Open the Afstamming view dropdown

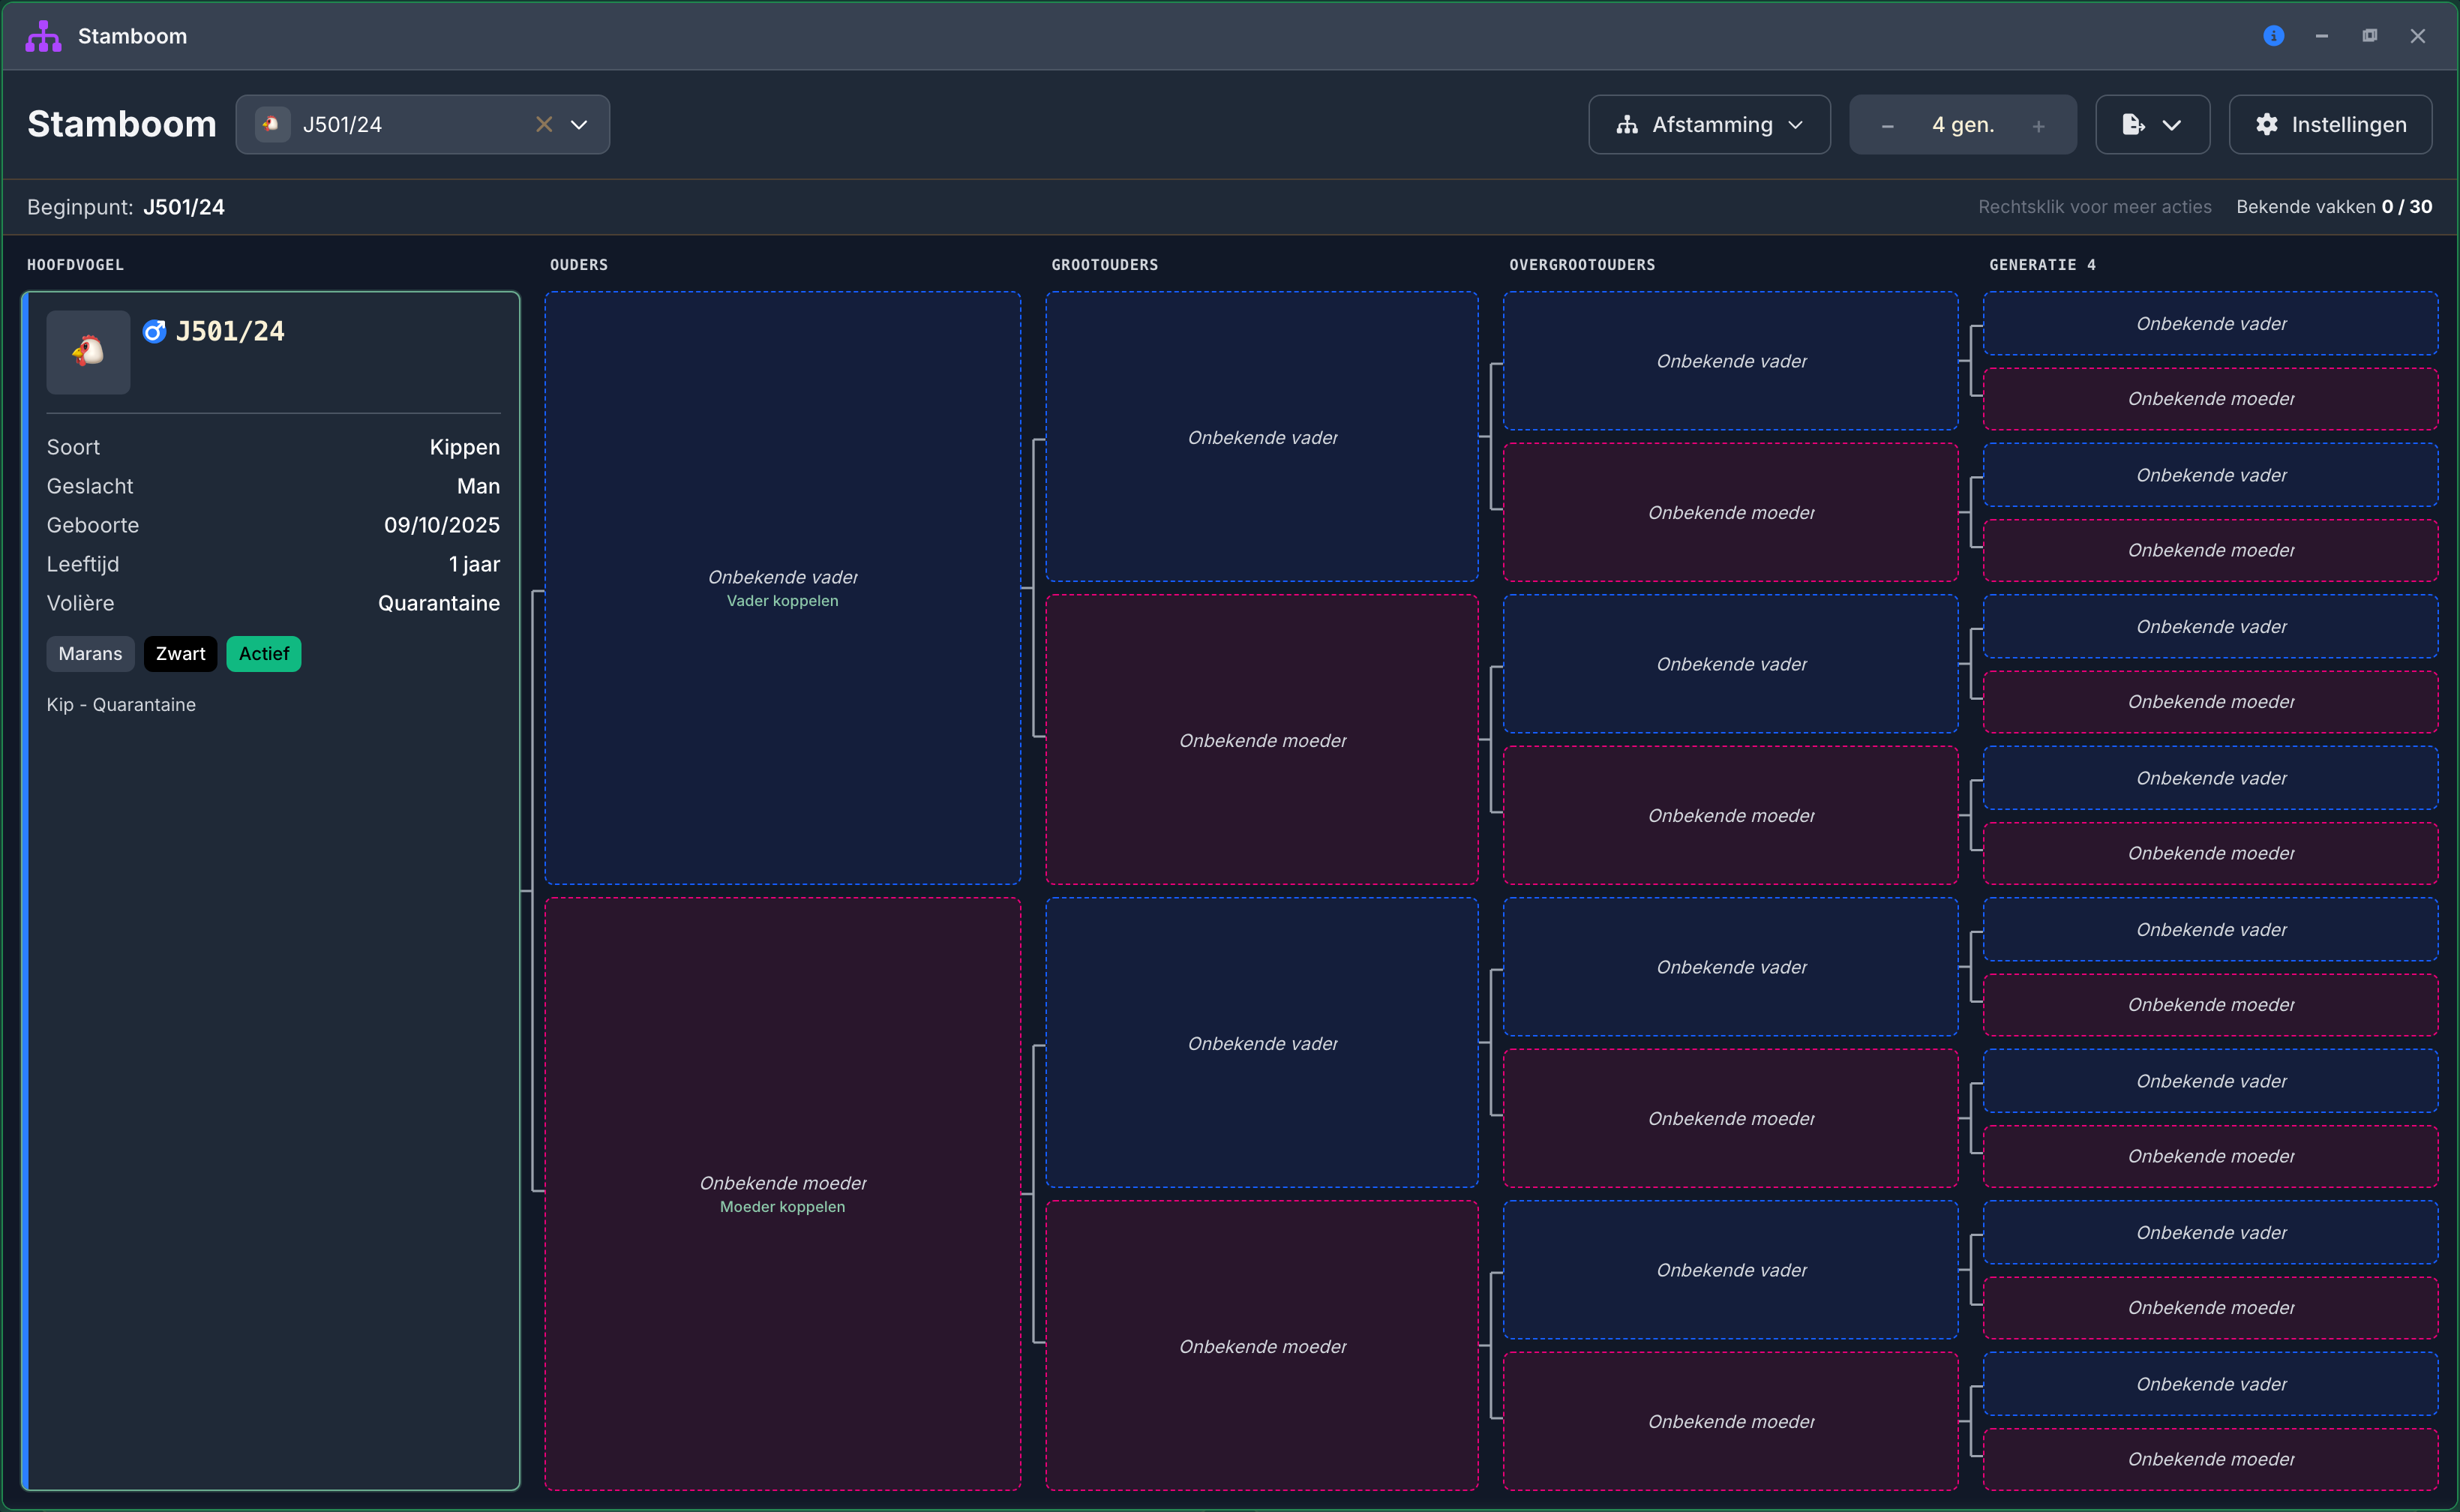[x=1709, y=124]
